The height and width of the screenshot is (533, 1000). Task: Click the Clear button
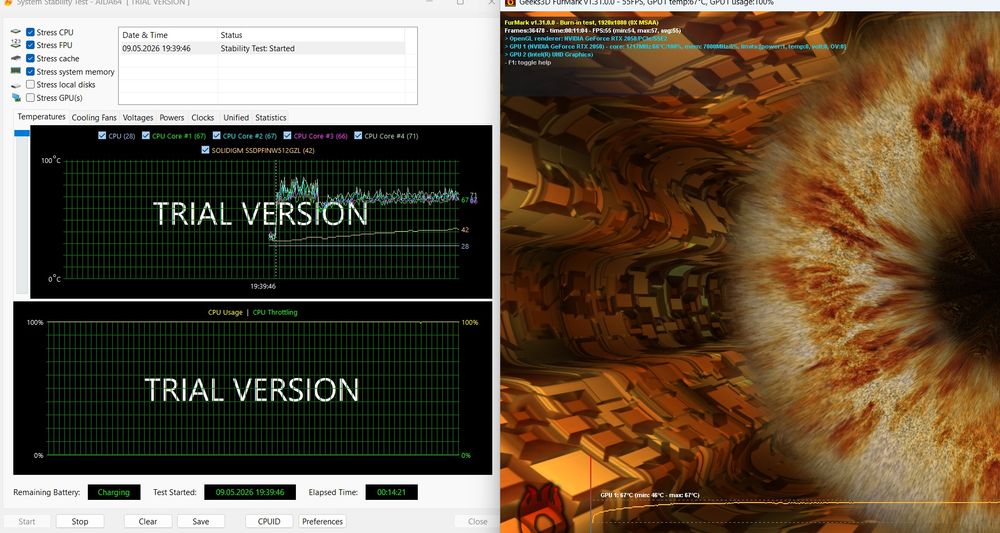coord(148,521)
